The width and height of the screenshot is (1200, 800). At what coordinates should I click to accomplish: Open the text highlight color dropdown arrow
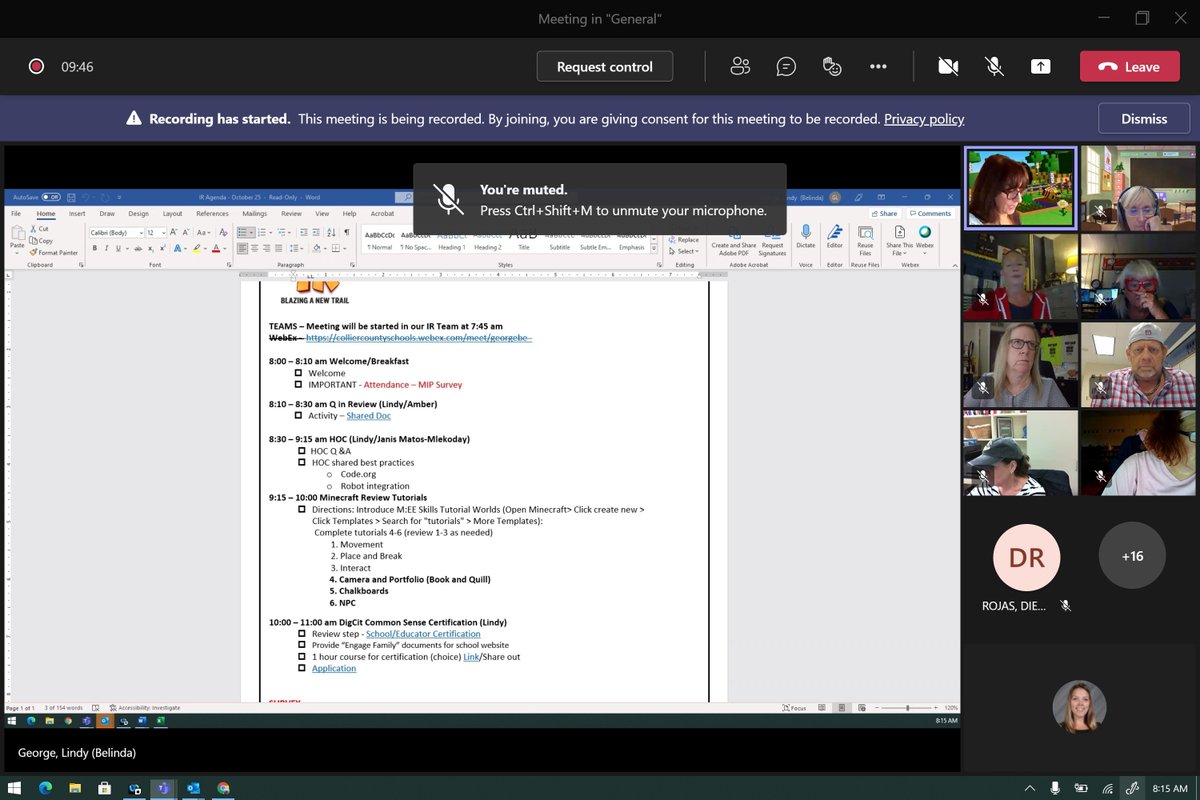pos(206,248)
